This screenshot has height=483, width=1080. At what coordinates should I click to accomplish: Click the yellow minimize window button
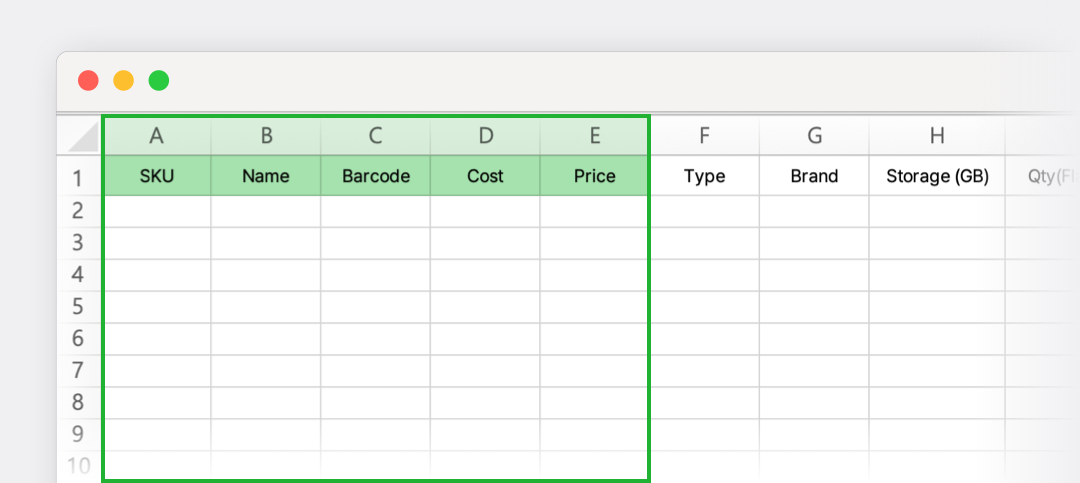123,81
